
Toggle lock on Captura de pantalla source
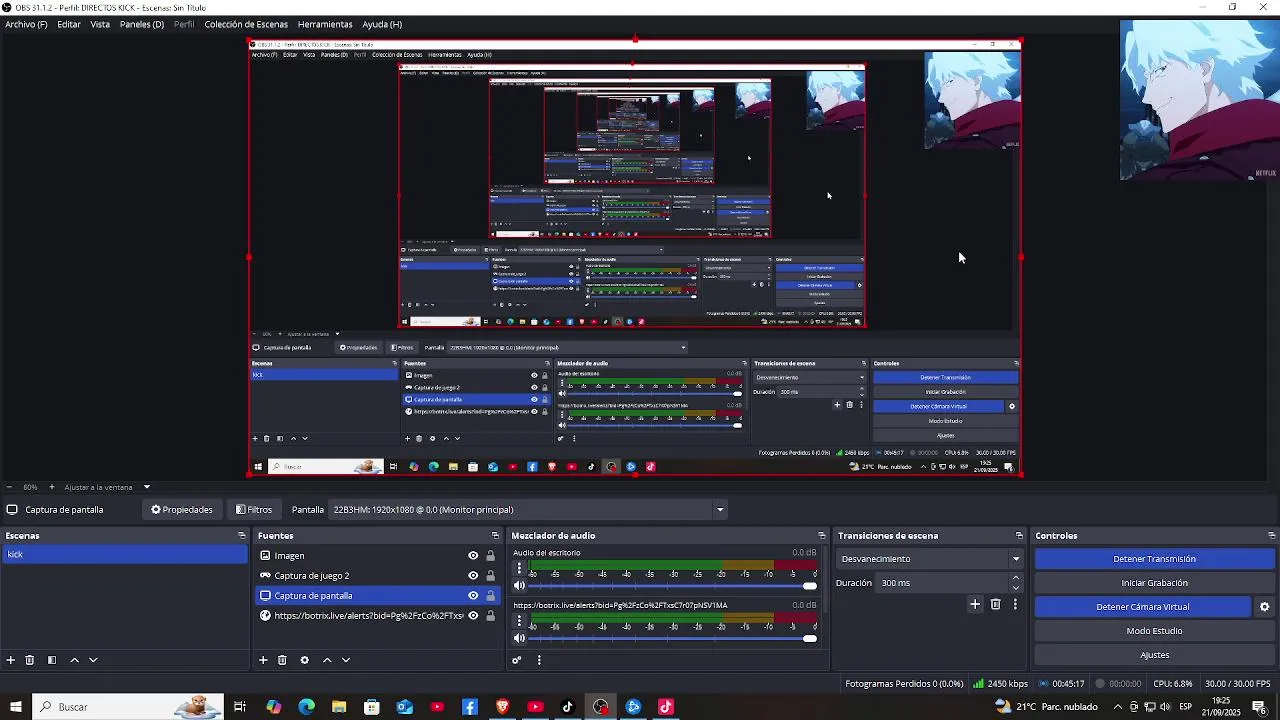coord(490,596)
